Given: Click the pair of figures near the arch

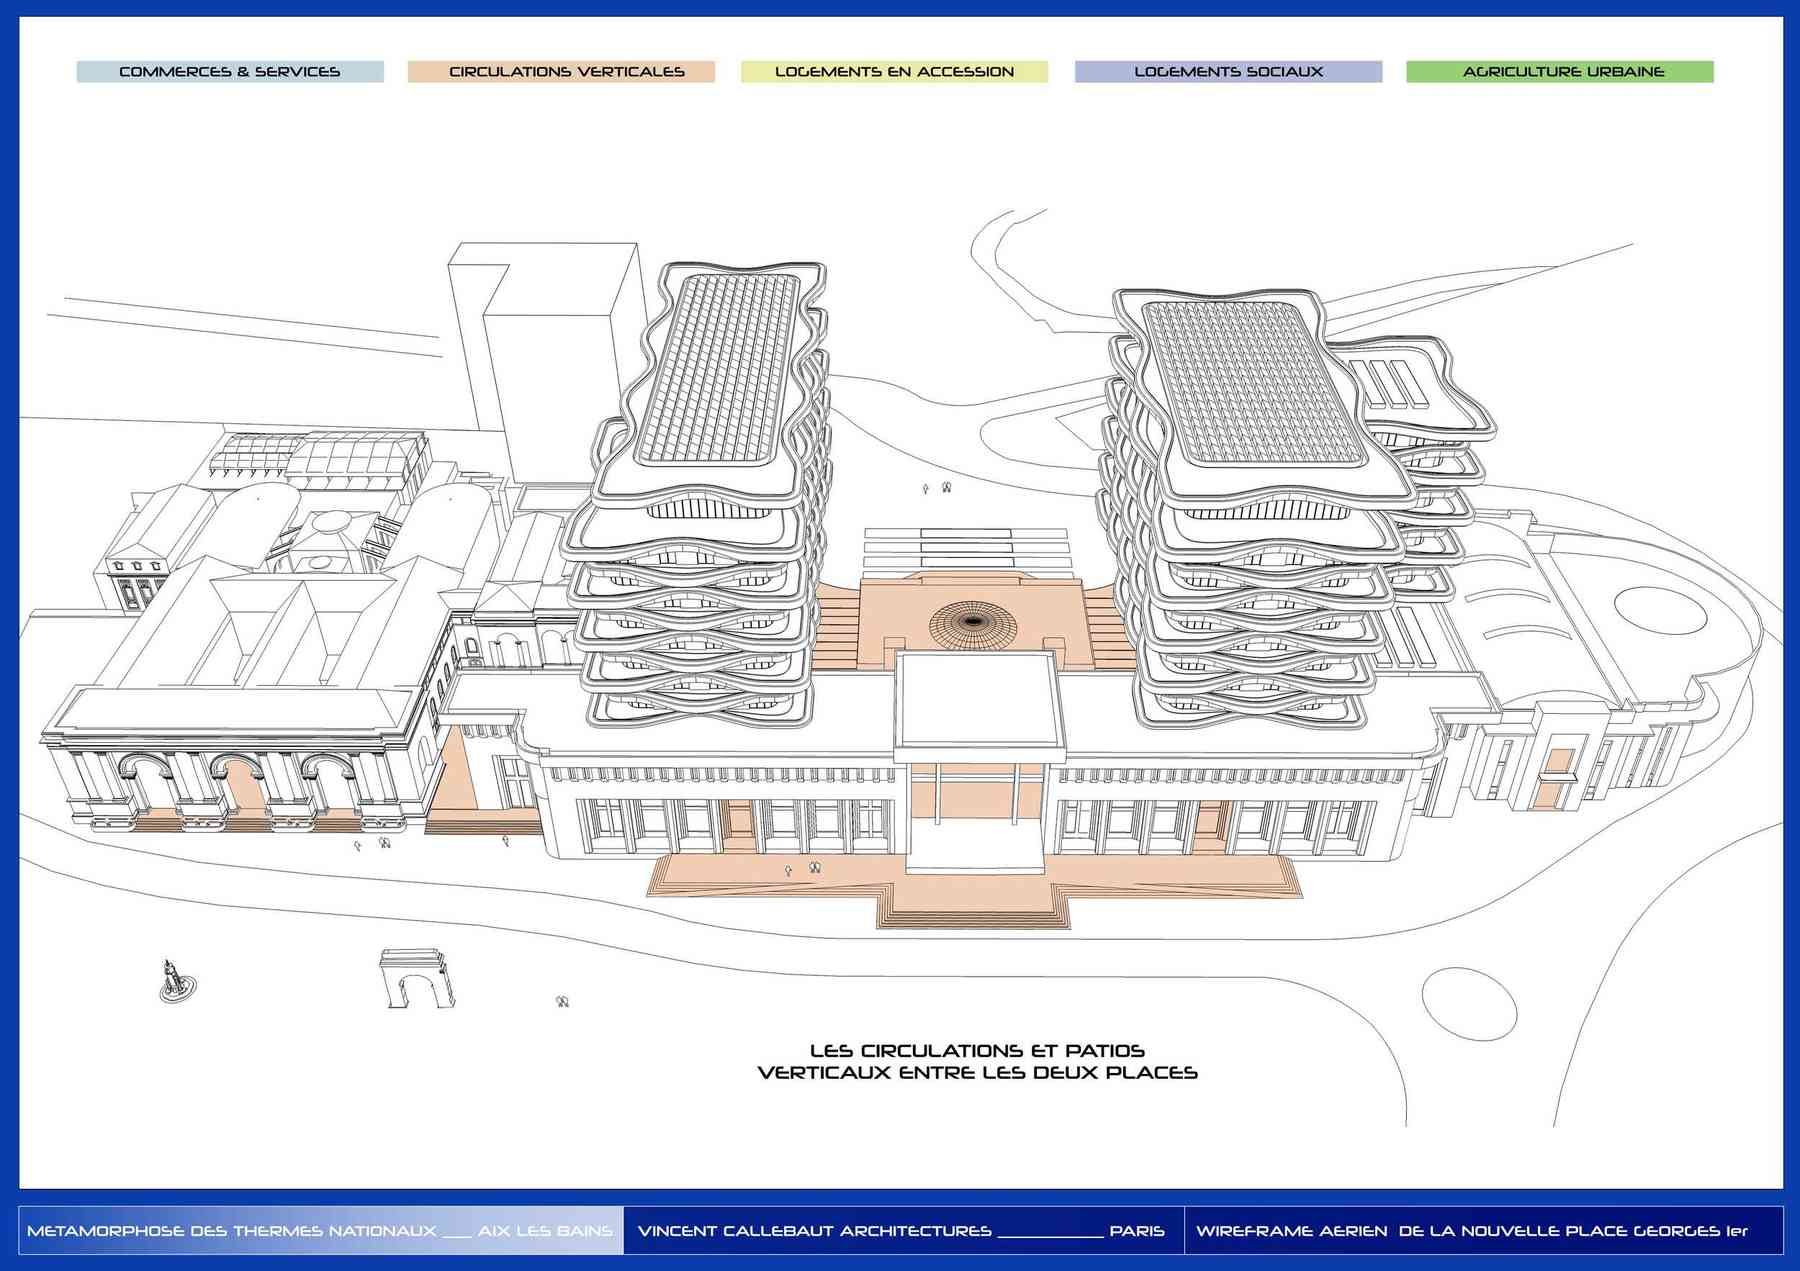Looking at the screenshot, I should pyautogui.click(x=562, y=1001).
